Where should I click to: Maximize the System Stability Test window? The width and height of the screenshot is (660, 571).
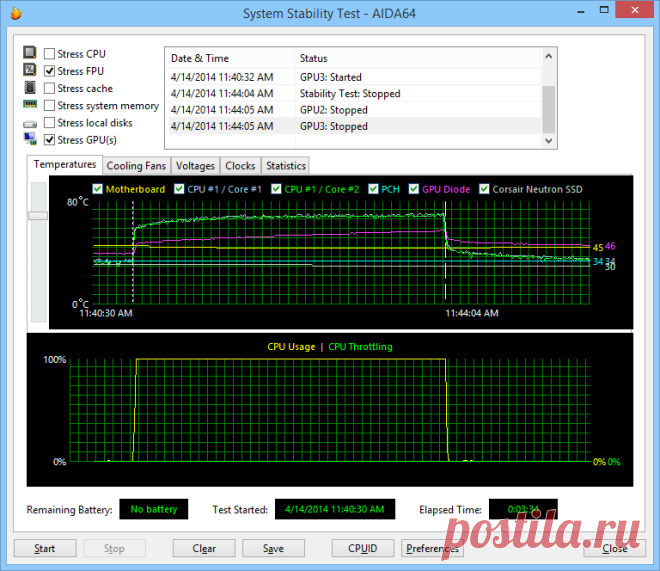coord(604,10)
